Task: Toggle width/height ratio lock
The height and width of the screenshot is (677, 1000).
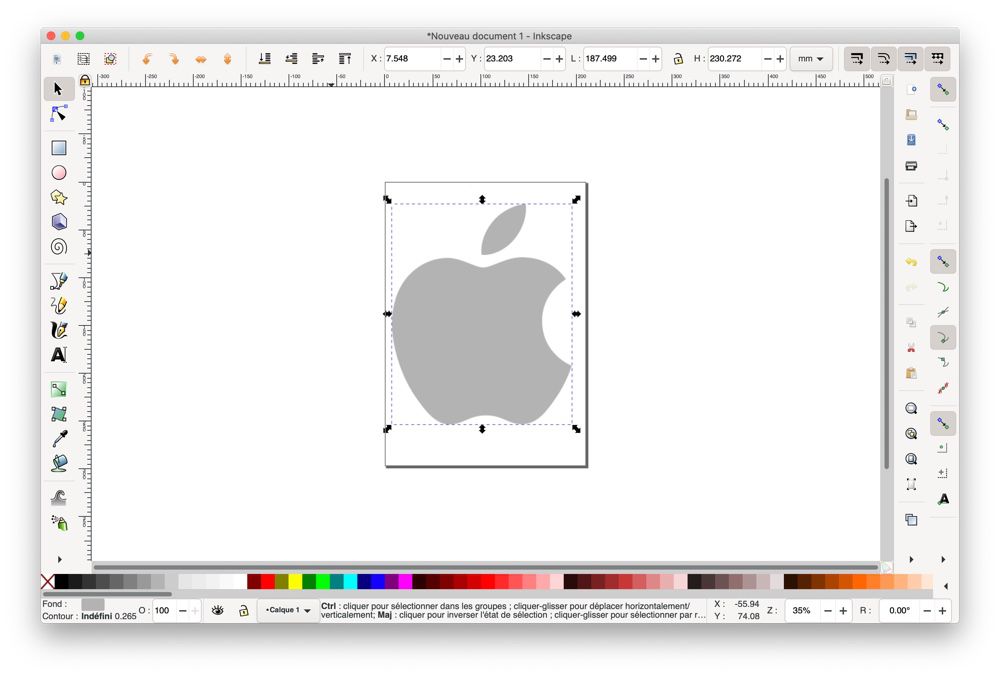Action: 678,59
